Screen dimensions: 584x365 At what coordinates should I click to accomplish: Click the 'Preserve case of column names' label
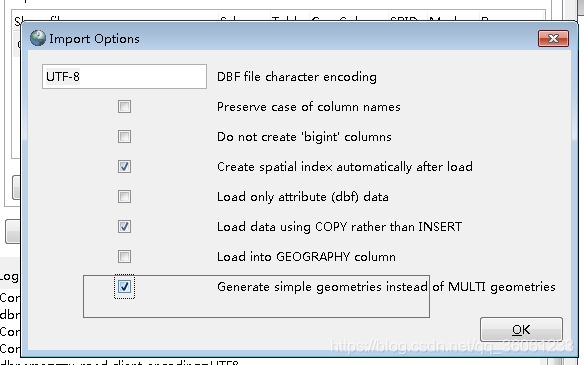(309, 107)
